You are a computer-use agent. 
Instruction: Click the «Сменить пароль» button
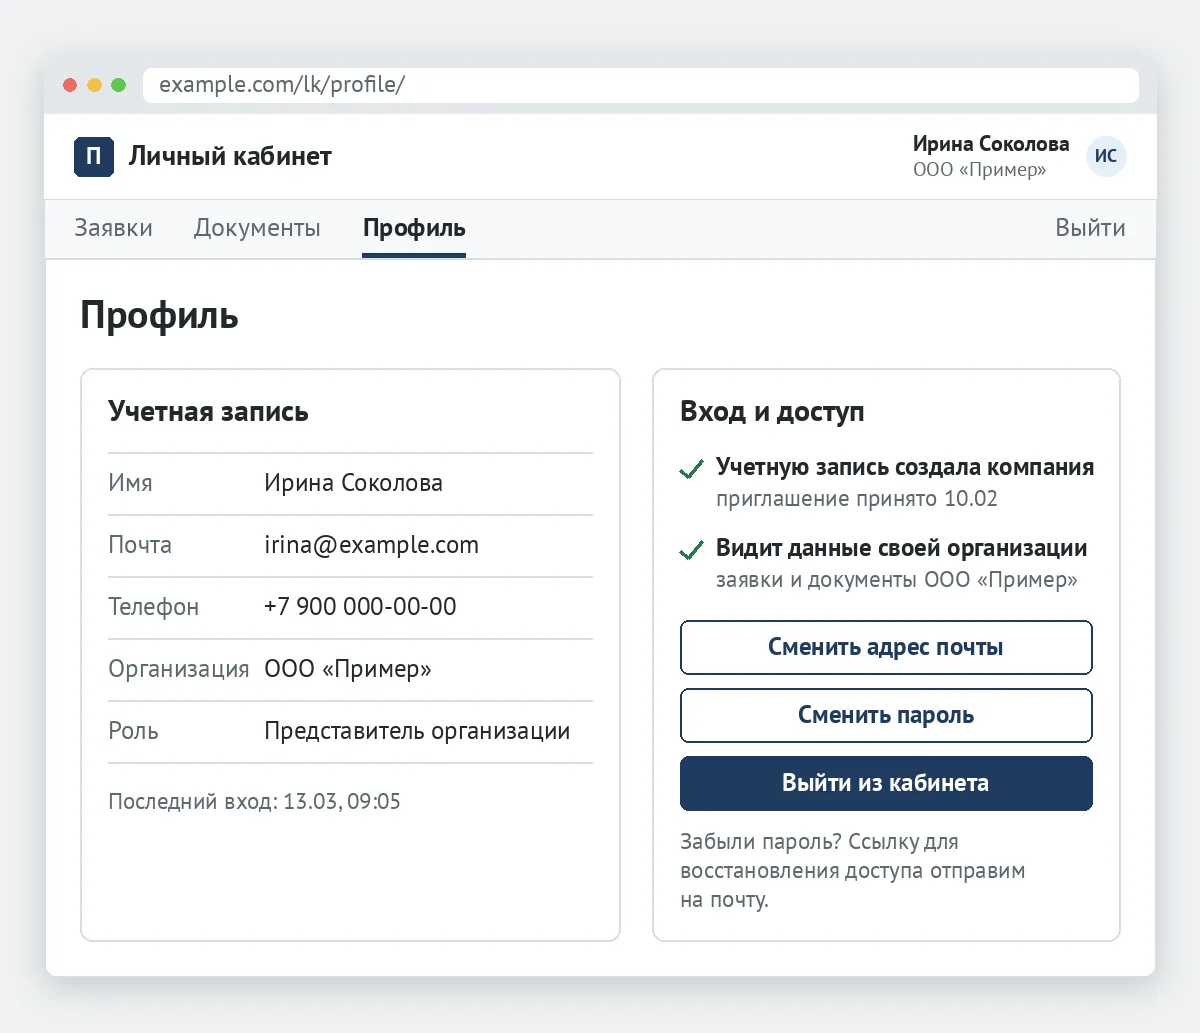pyautogui.click(x=886, y=715)
